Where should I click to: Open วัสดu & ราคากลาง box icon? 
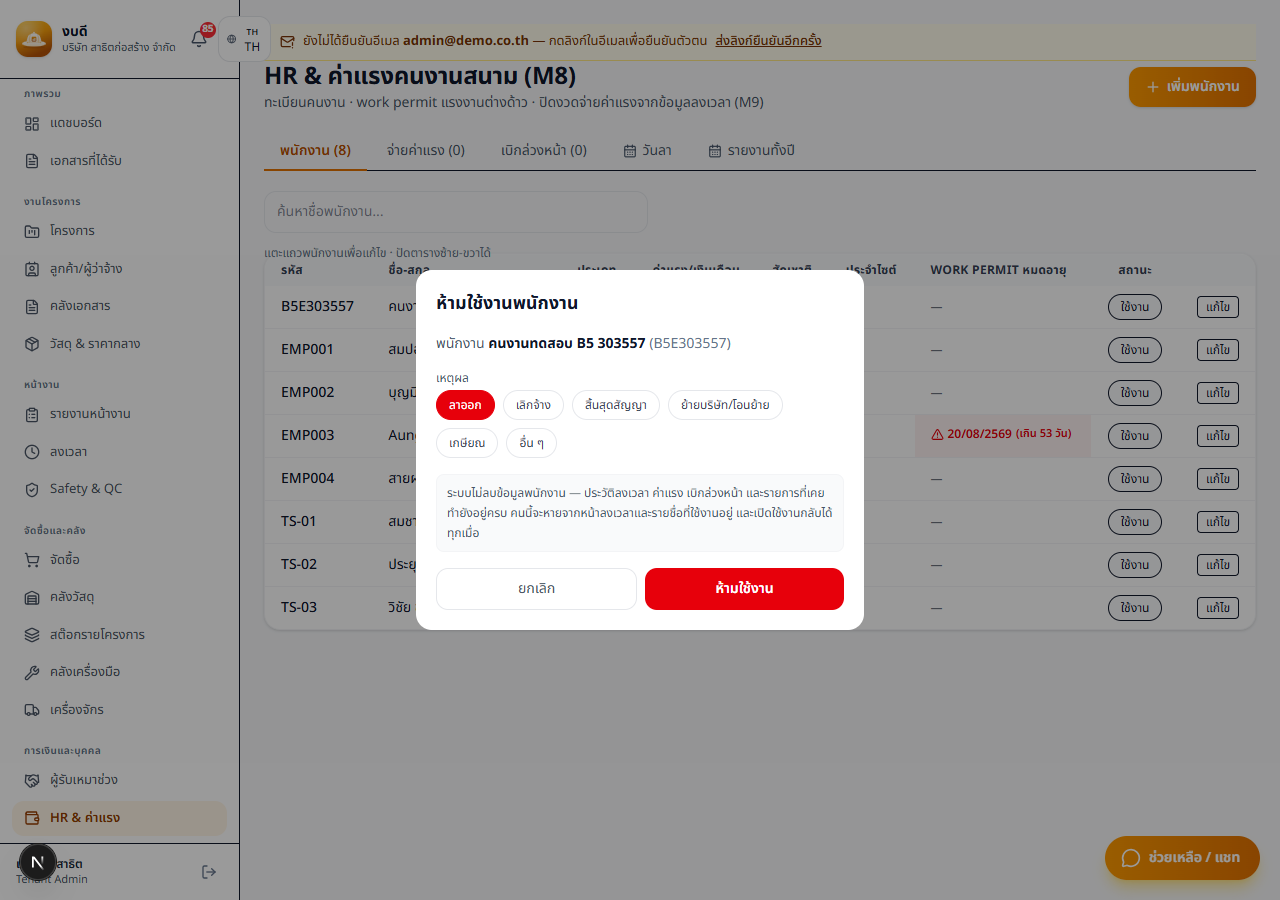point(32,344)
